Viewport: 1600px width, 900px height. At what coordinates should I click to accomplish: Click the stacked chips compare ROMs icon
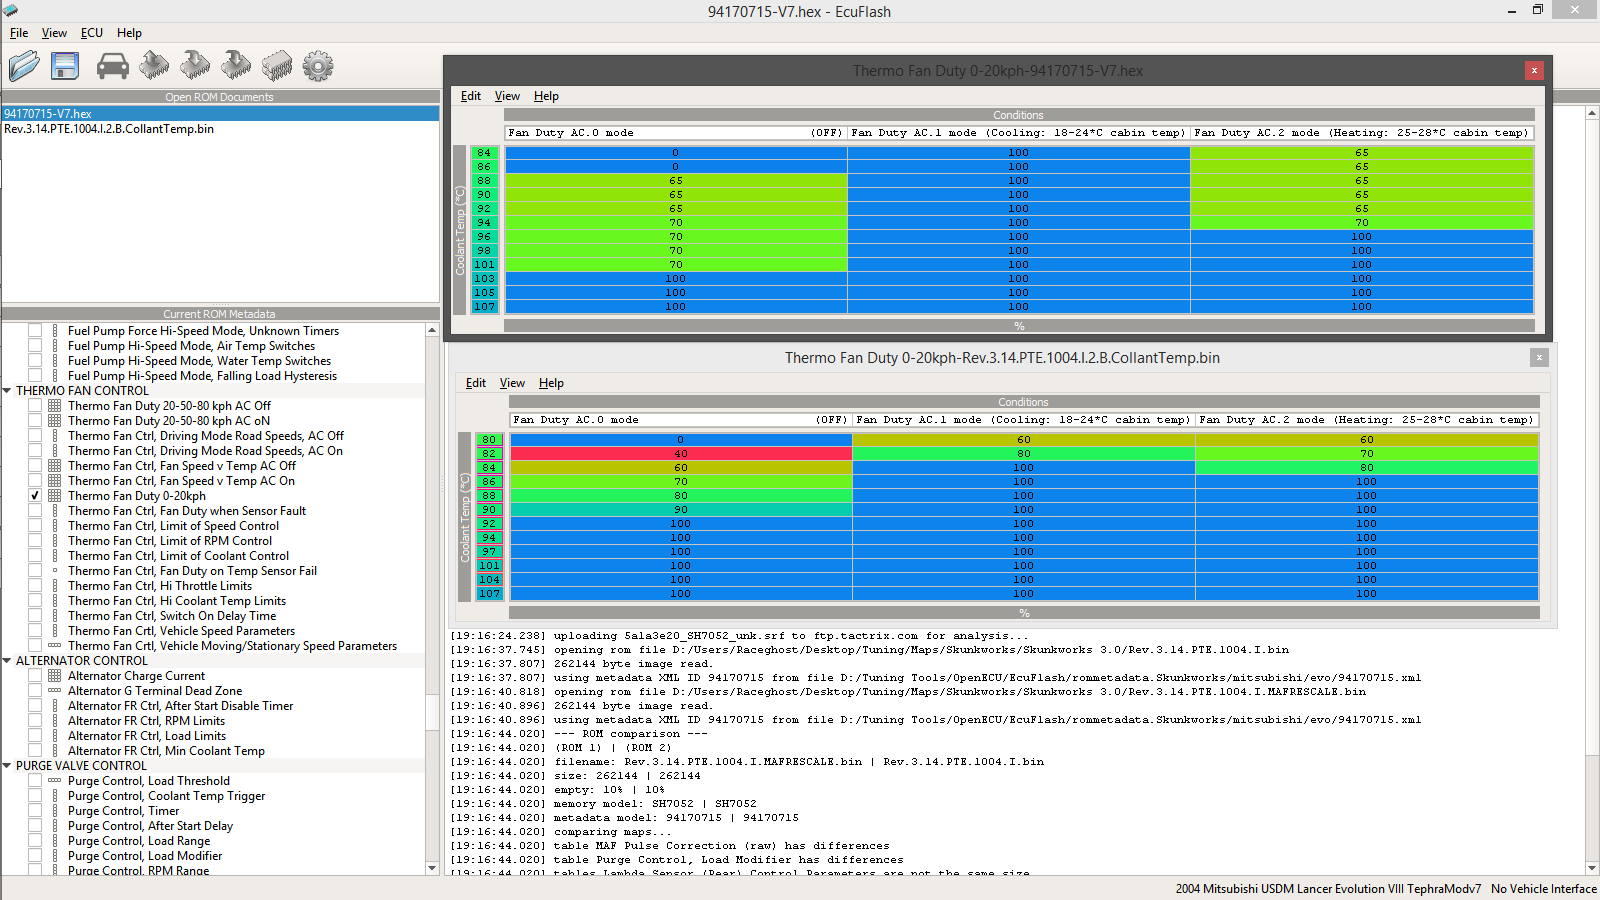pyautogui.click(x=277, y=66)
